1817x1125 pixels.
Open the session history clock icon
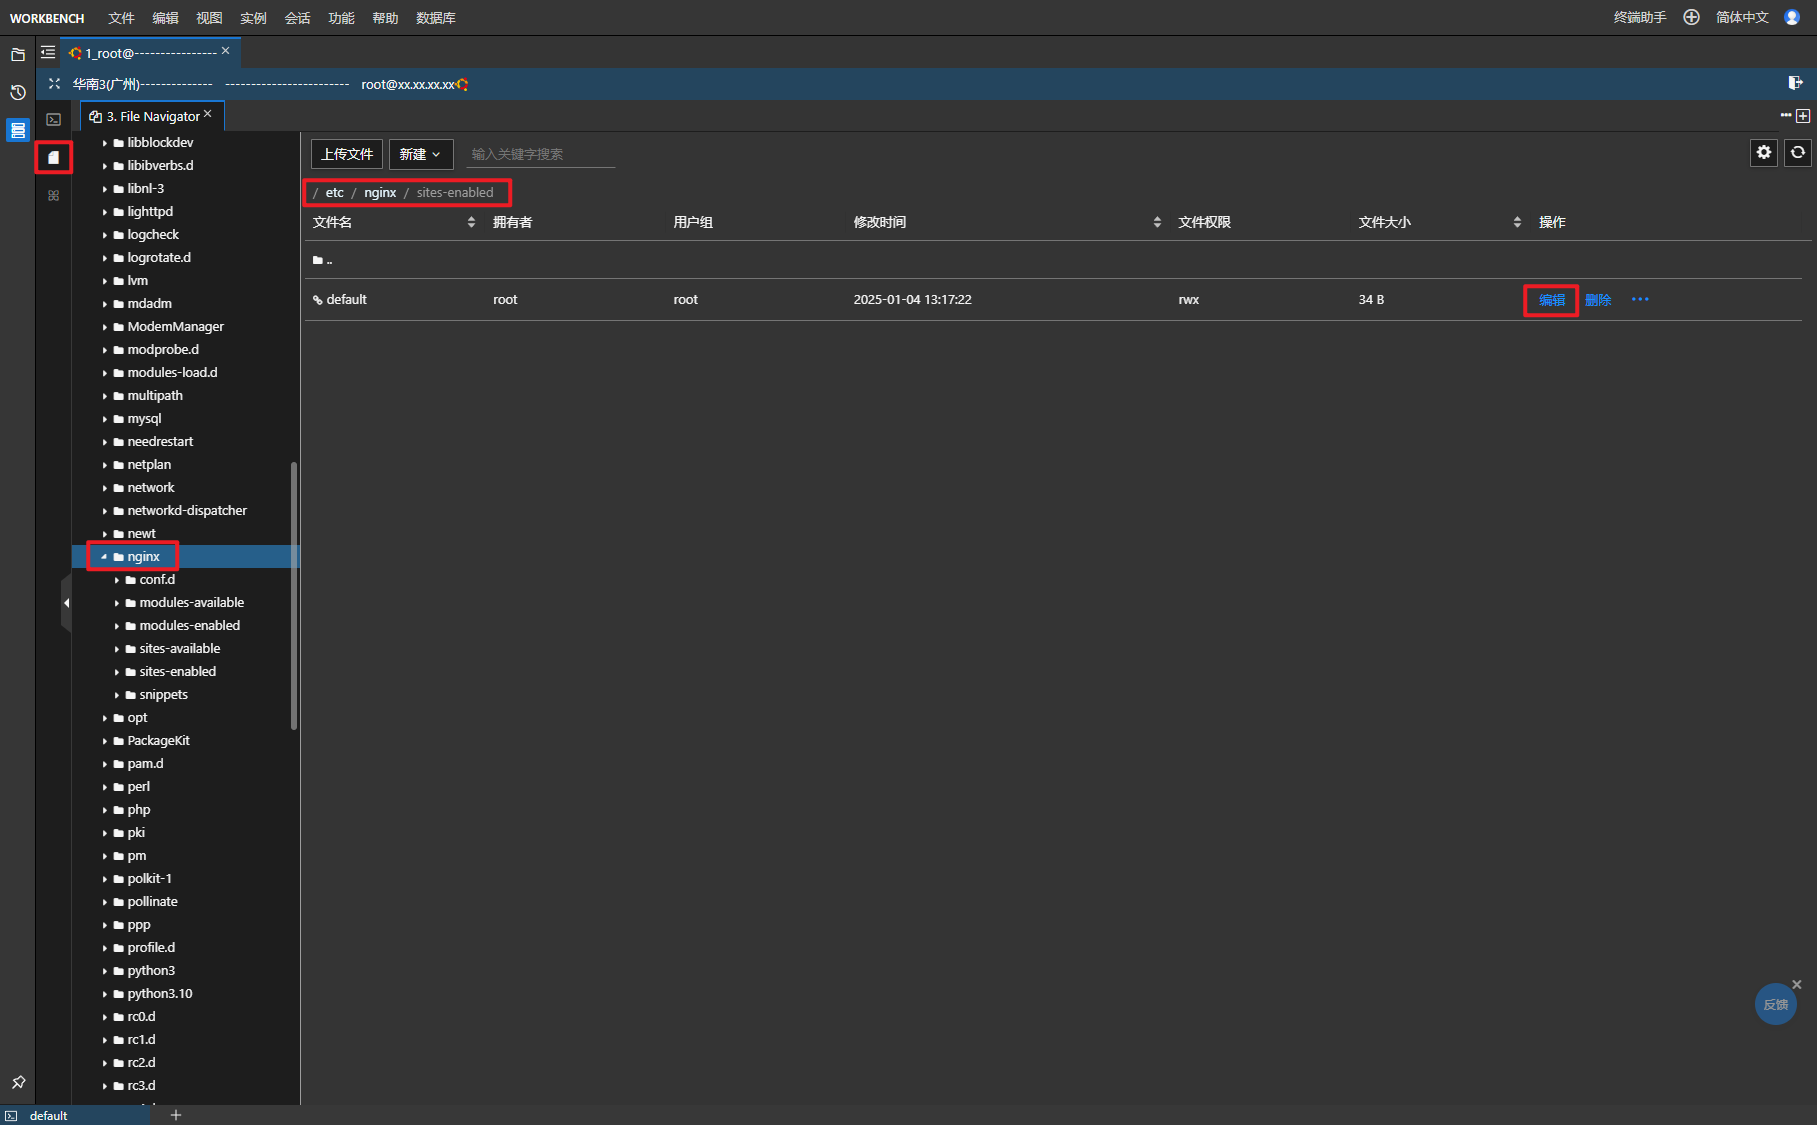click(x=18, y=92)
